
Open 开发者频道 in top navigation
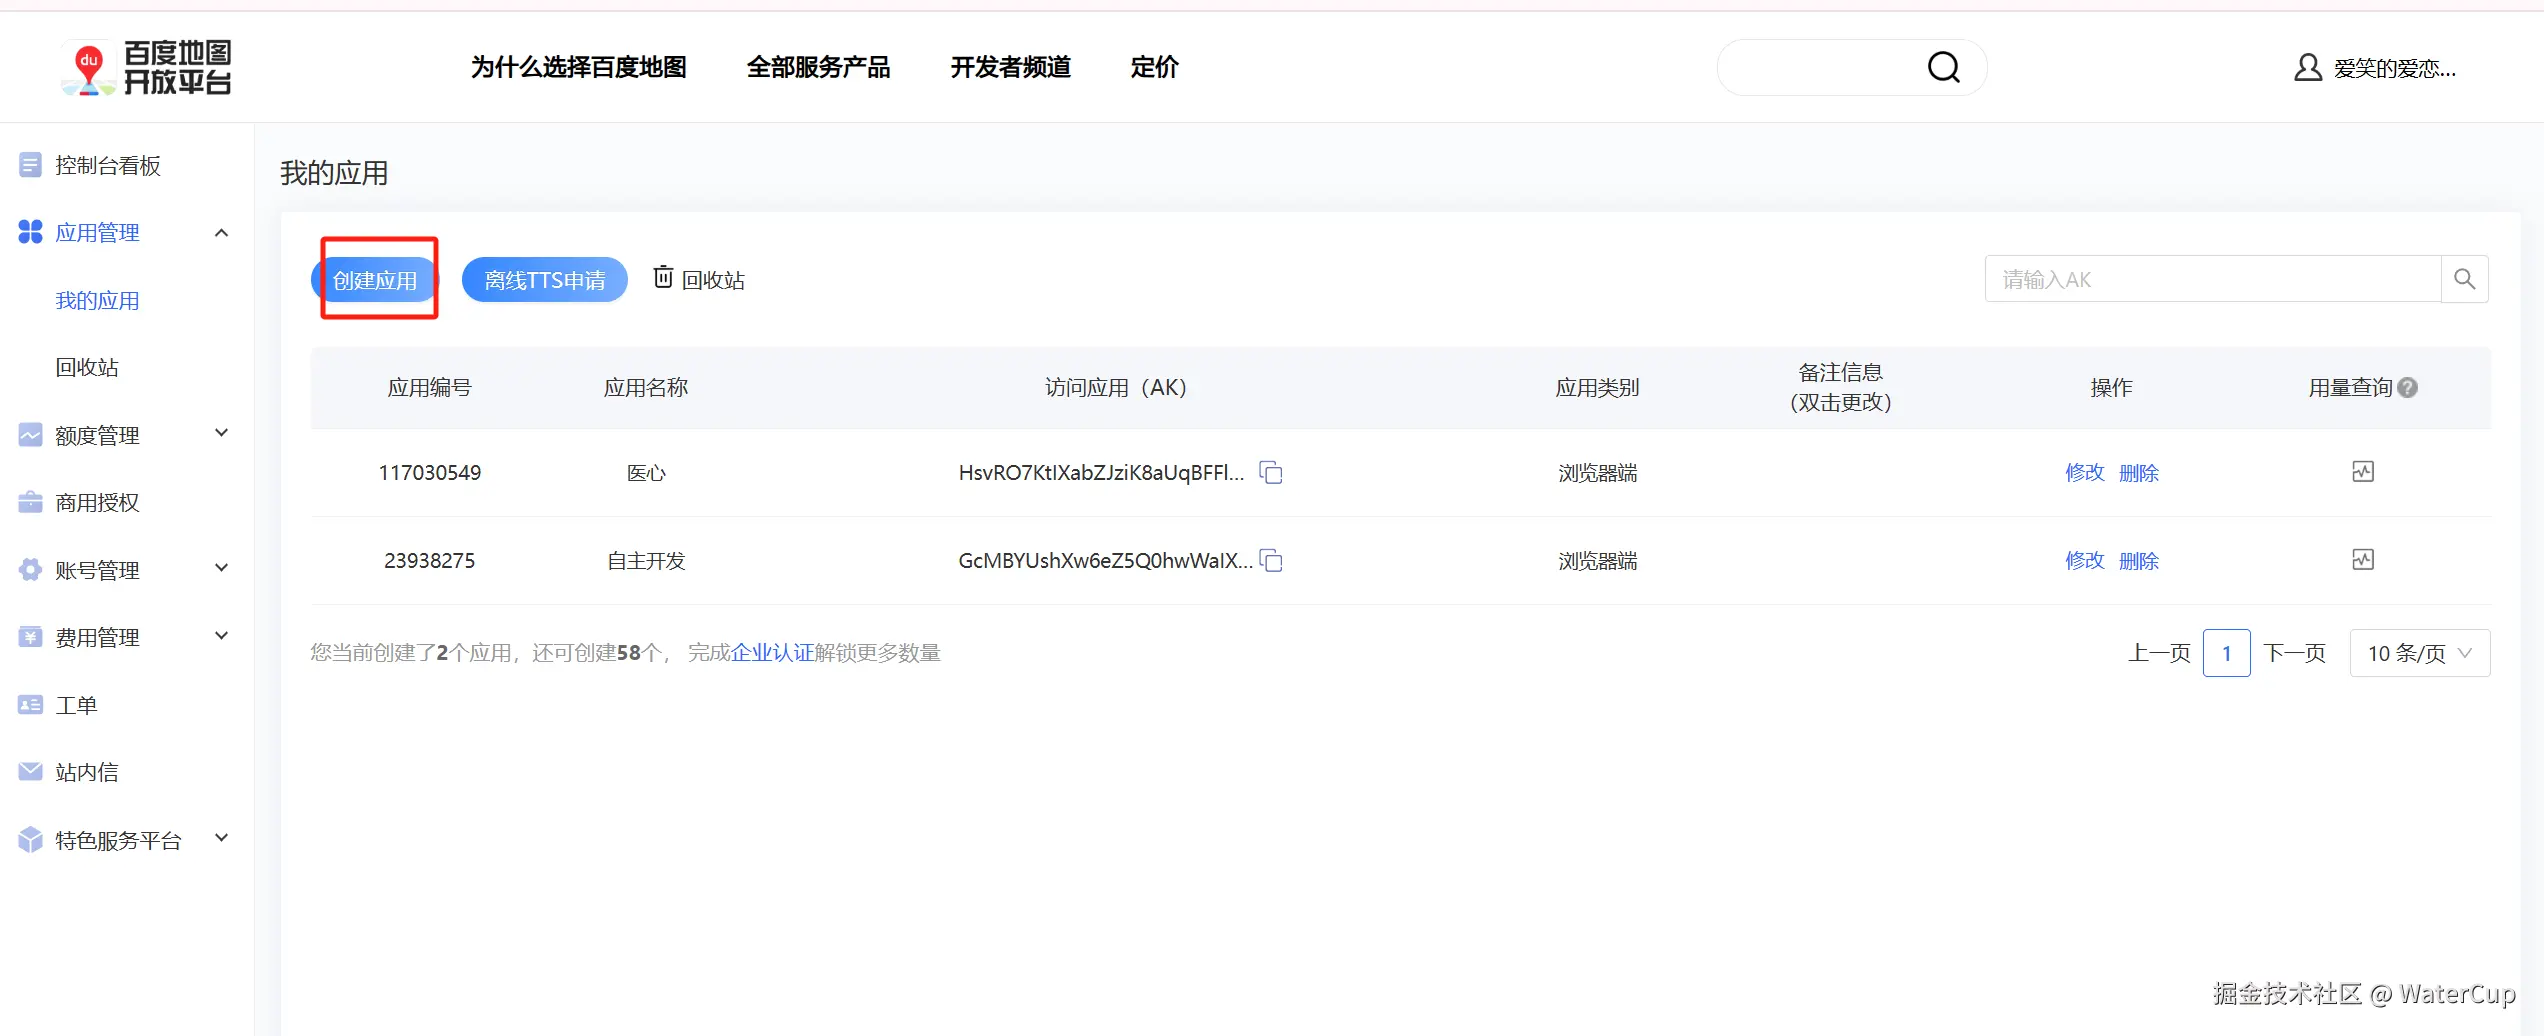(x=1010, y=67)
